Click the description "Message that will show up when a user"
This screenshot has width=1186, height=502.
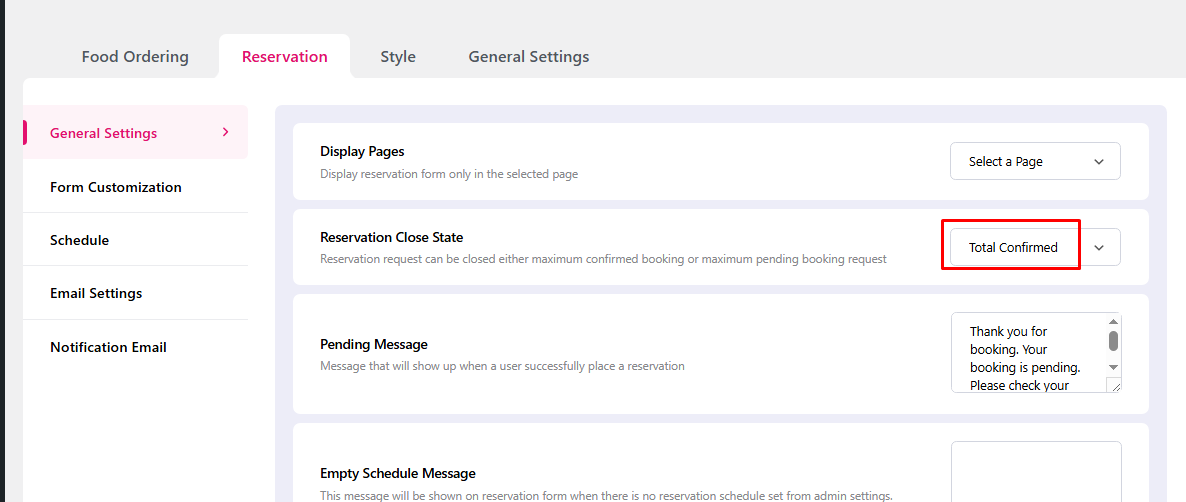click(502, 366)
